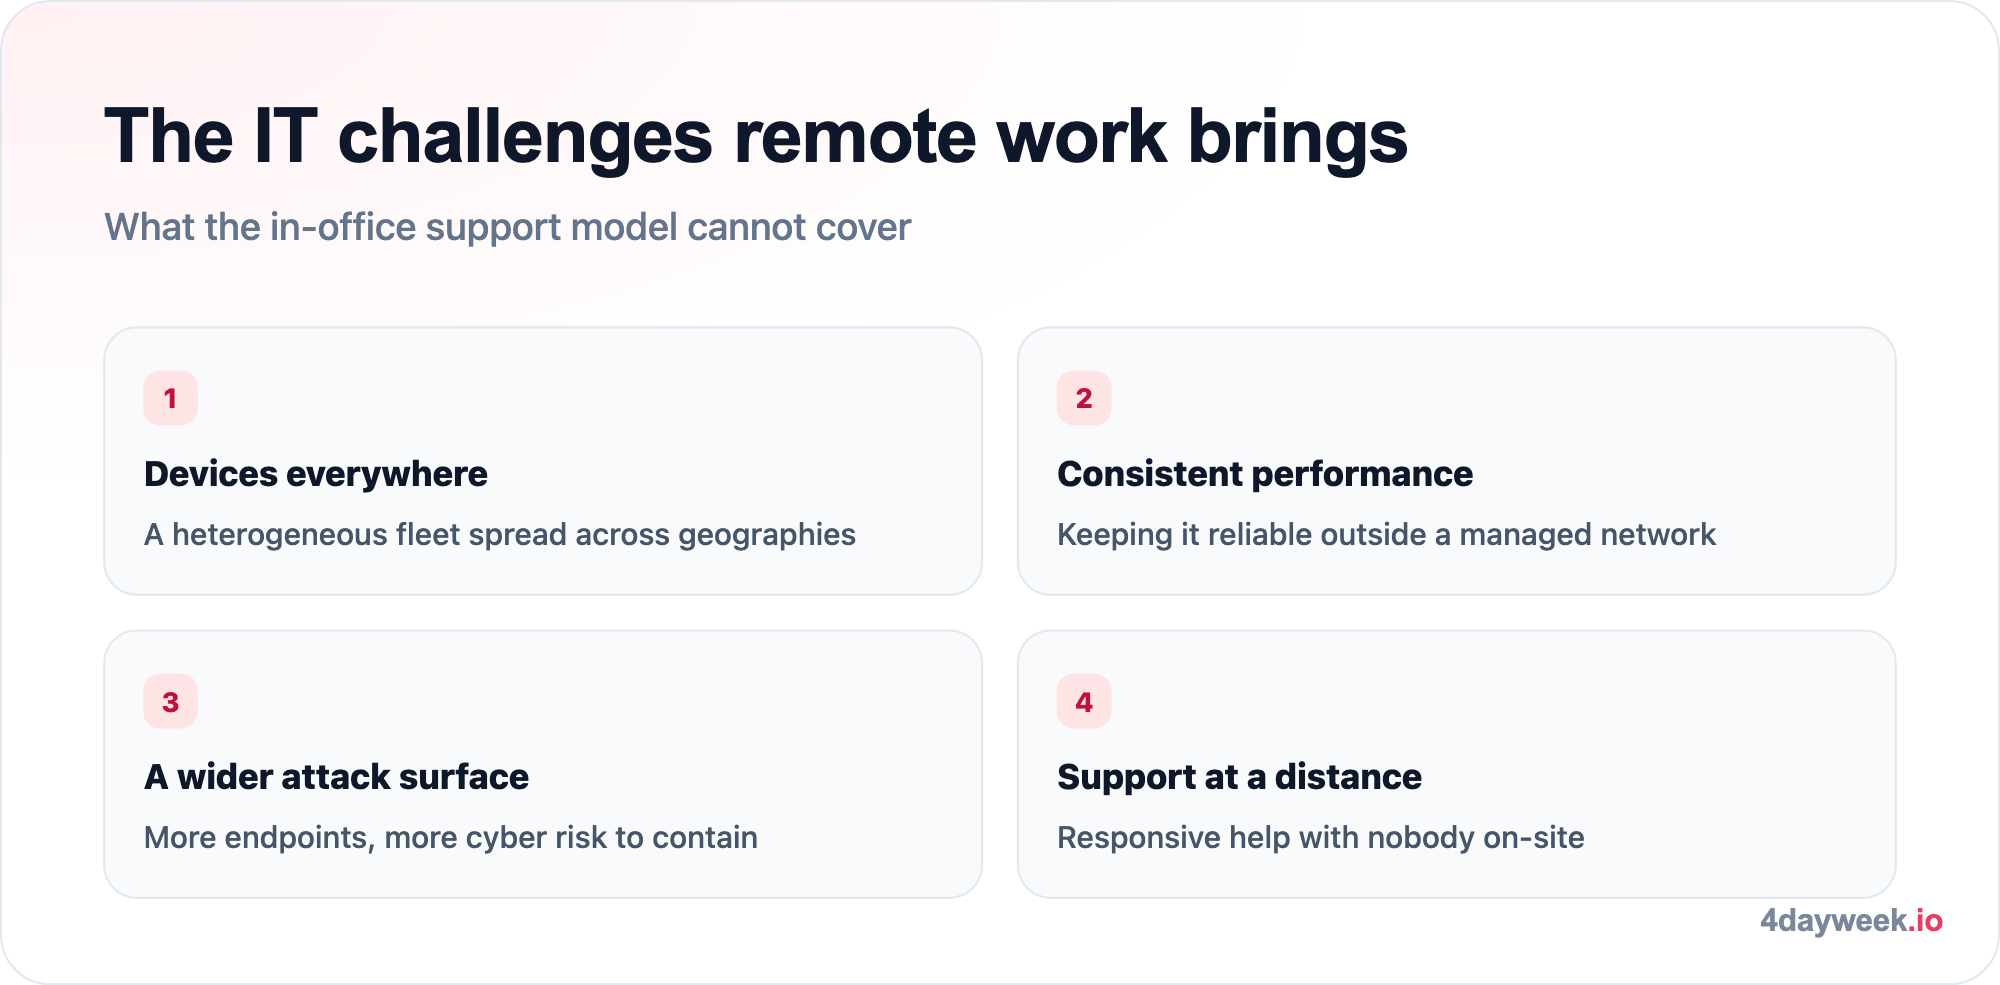
Task: Click the number 2 badge
Action: click(x=1084, y=398)
